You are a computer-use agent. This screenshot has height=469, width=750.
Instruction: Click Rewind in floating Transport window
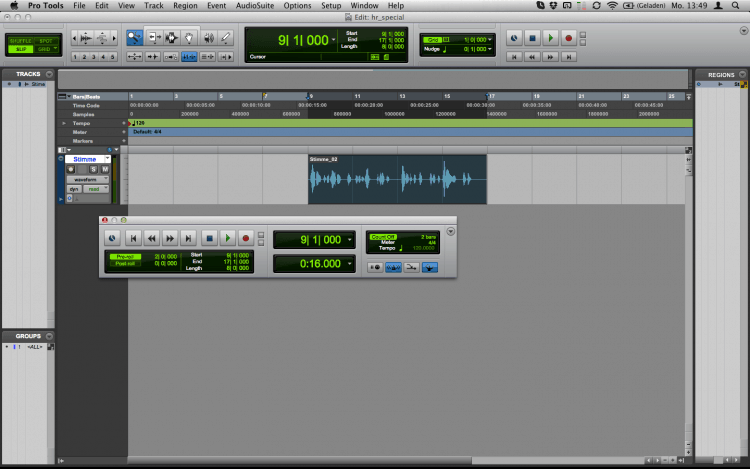tap(152, 238)
